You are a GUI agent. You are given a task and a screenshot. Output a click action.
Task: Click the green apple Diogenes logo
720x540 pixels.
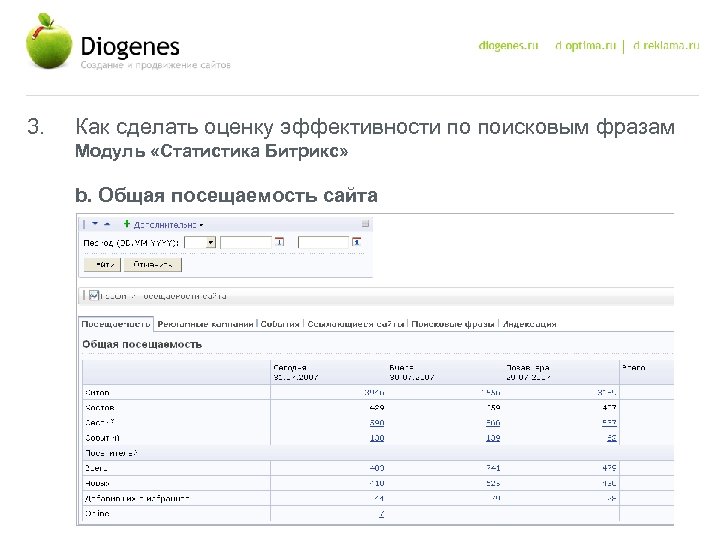pos(50,42)
